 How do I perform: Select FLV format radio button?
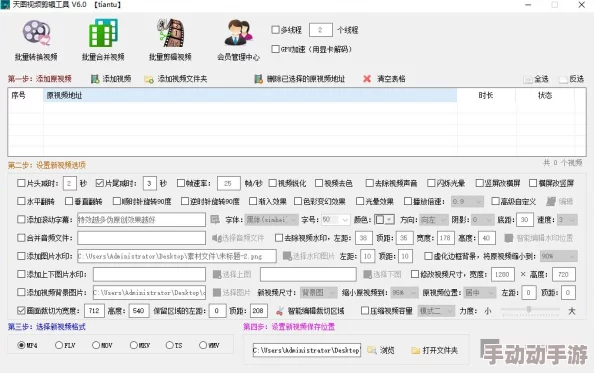(x=59, y=345)
